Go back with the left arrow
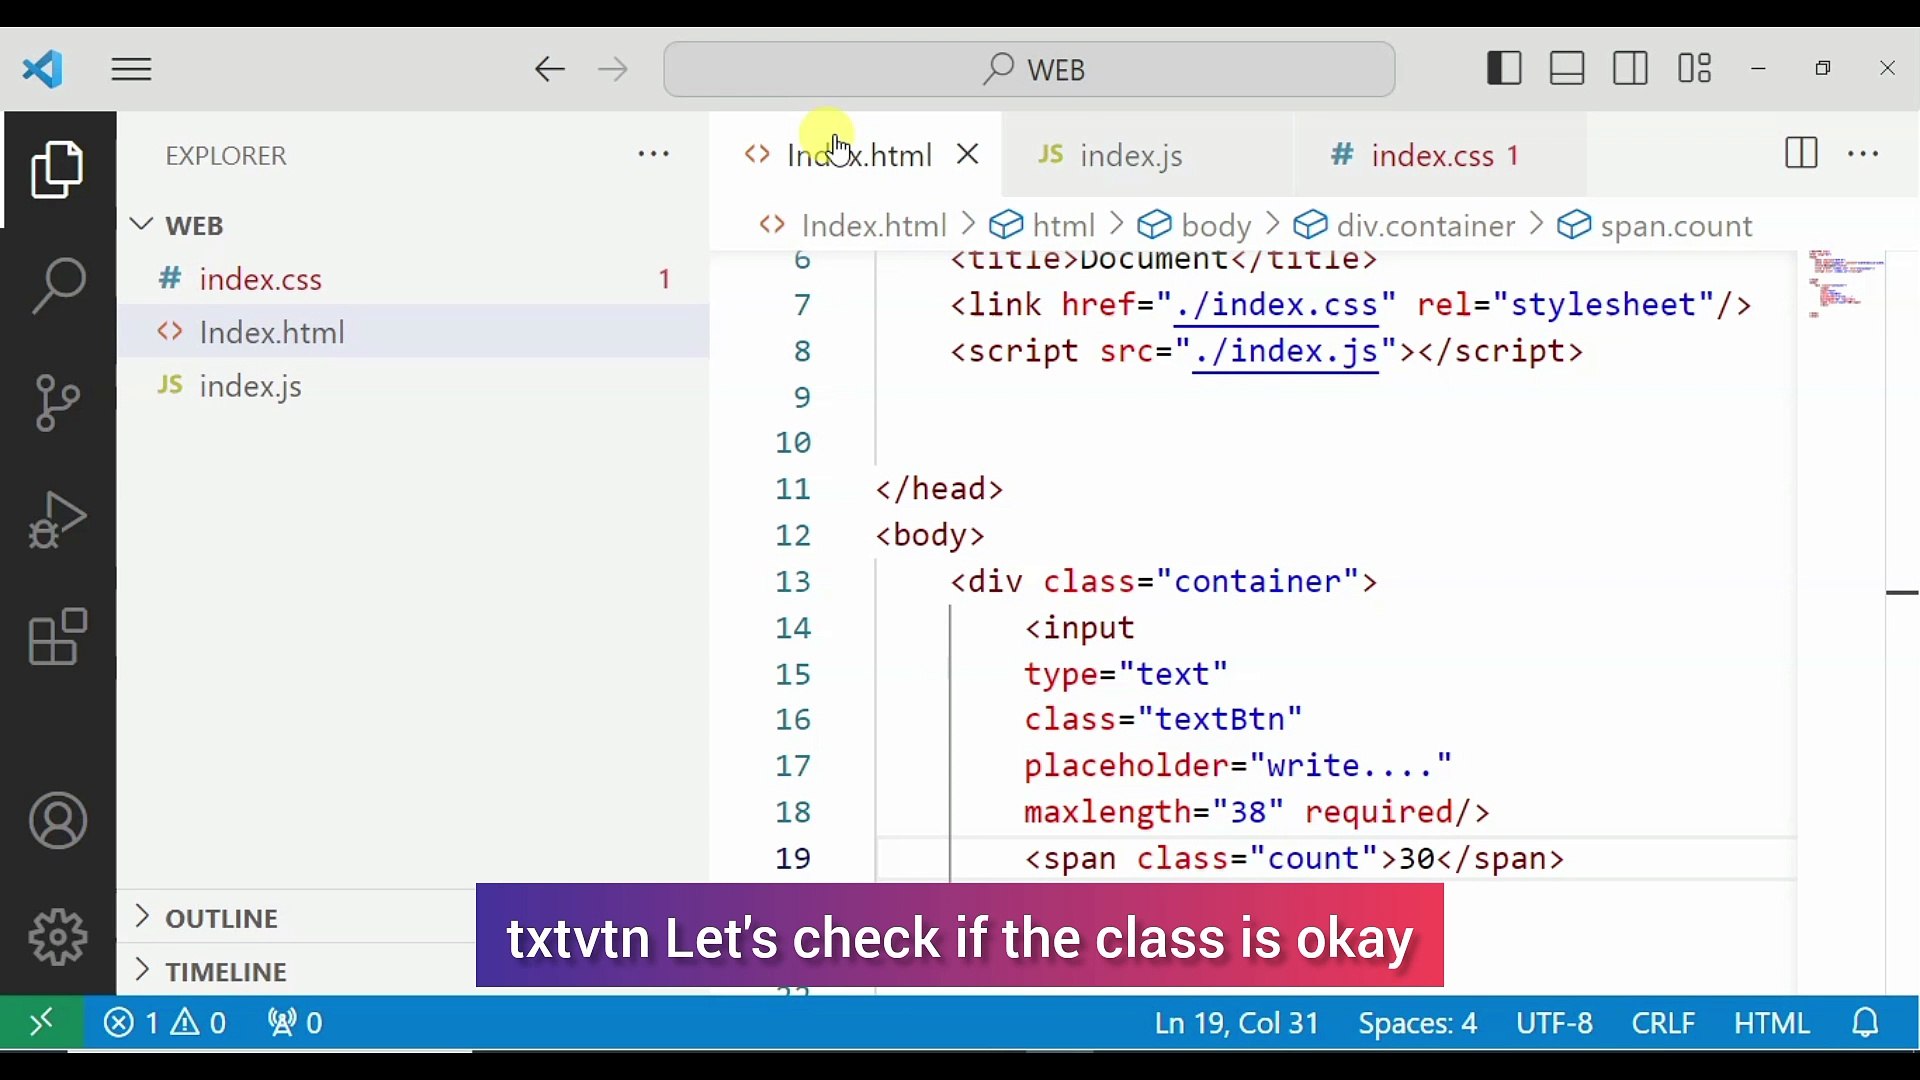 tap(549, 70)
